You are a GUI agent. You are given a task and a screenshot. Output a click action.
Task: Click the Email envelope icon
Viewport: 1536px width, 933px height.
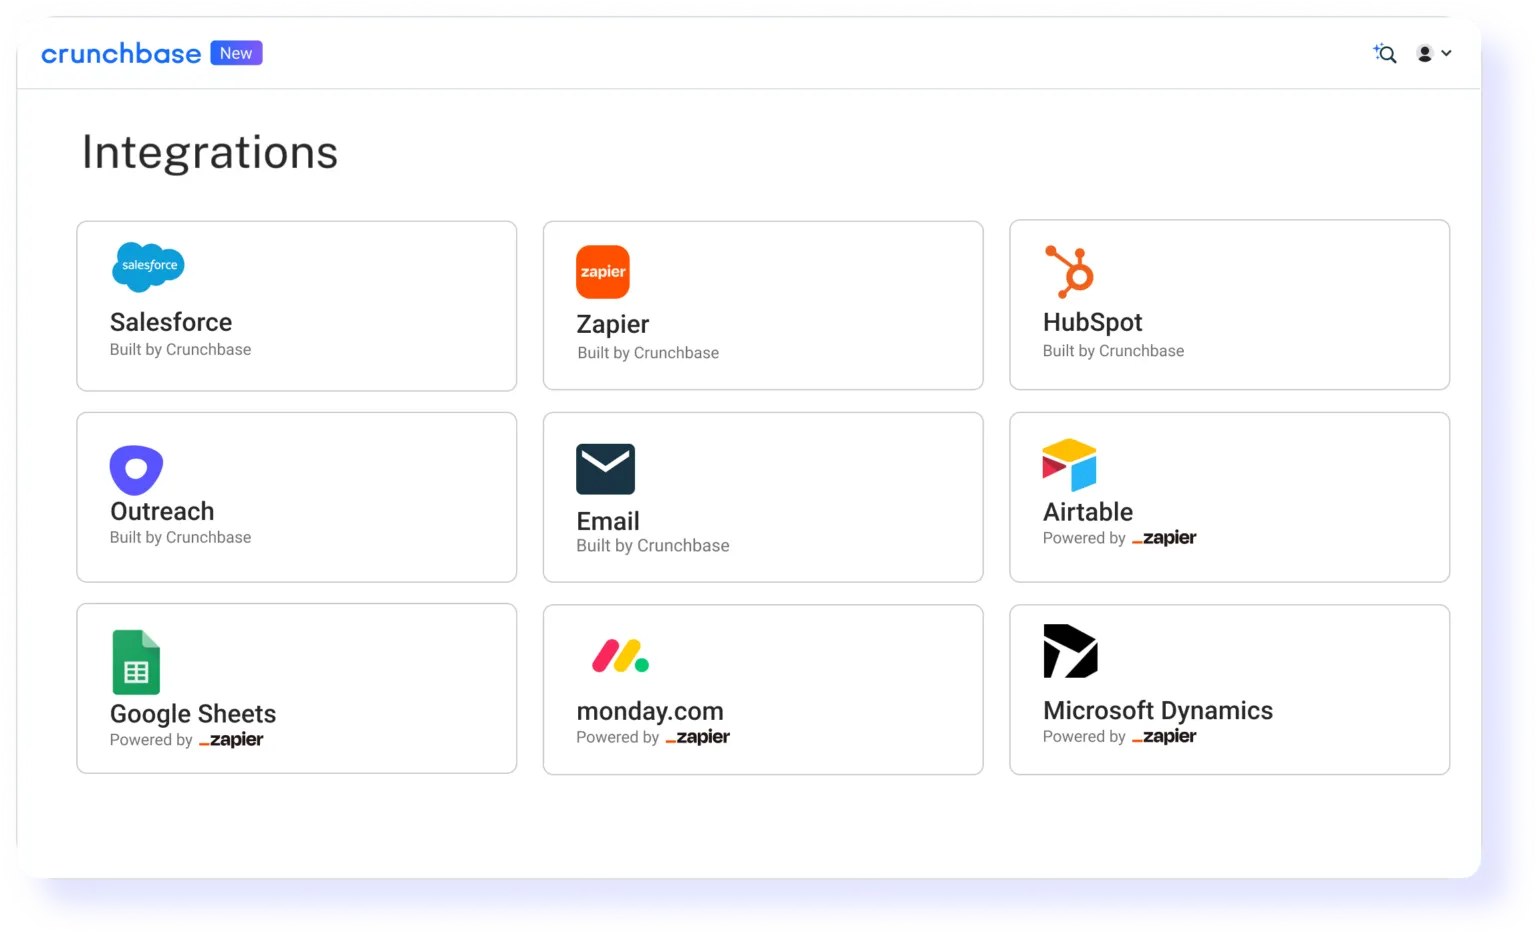point(605,469)
